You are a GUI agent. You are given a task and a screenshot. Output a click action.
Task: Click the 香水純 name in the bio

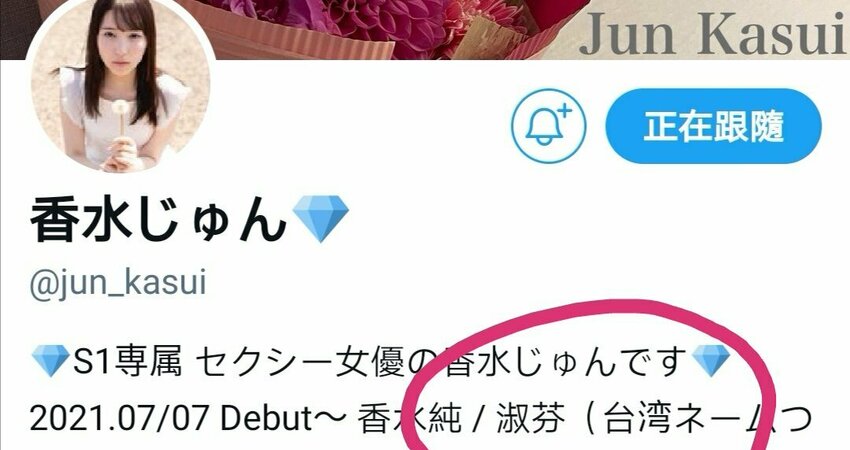pyautogui.click(x=409, y=419)
